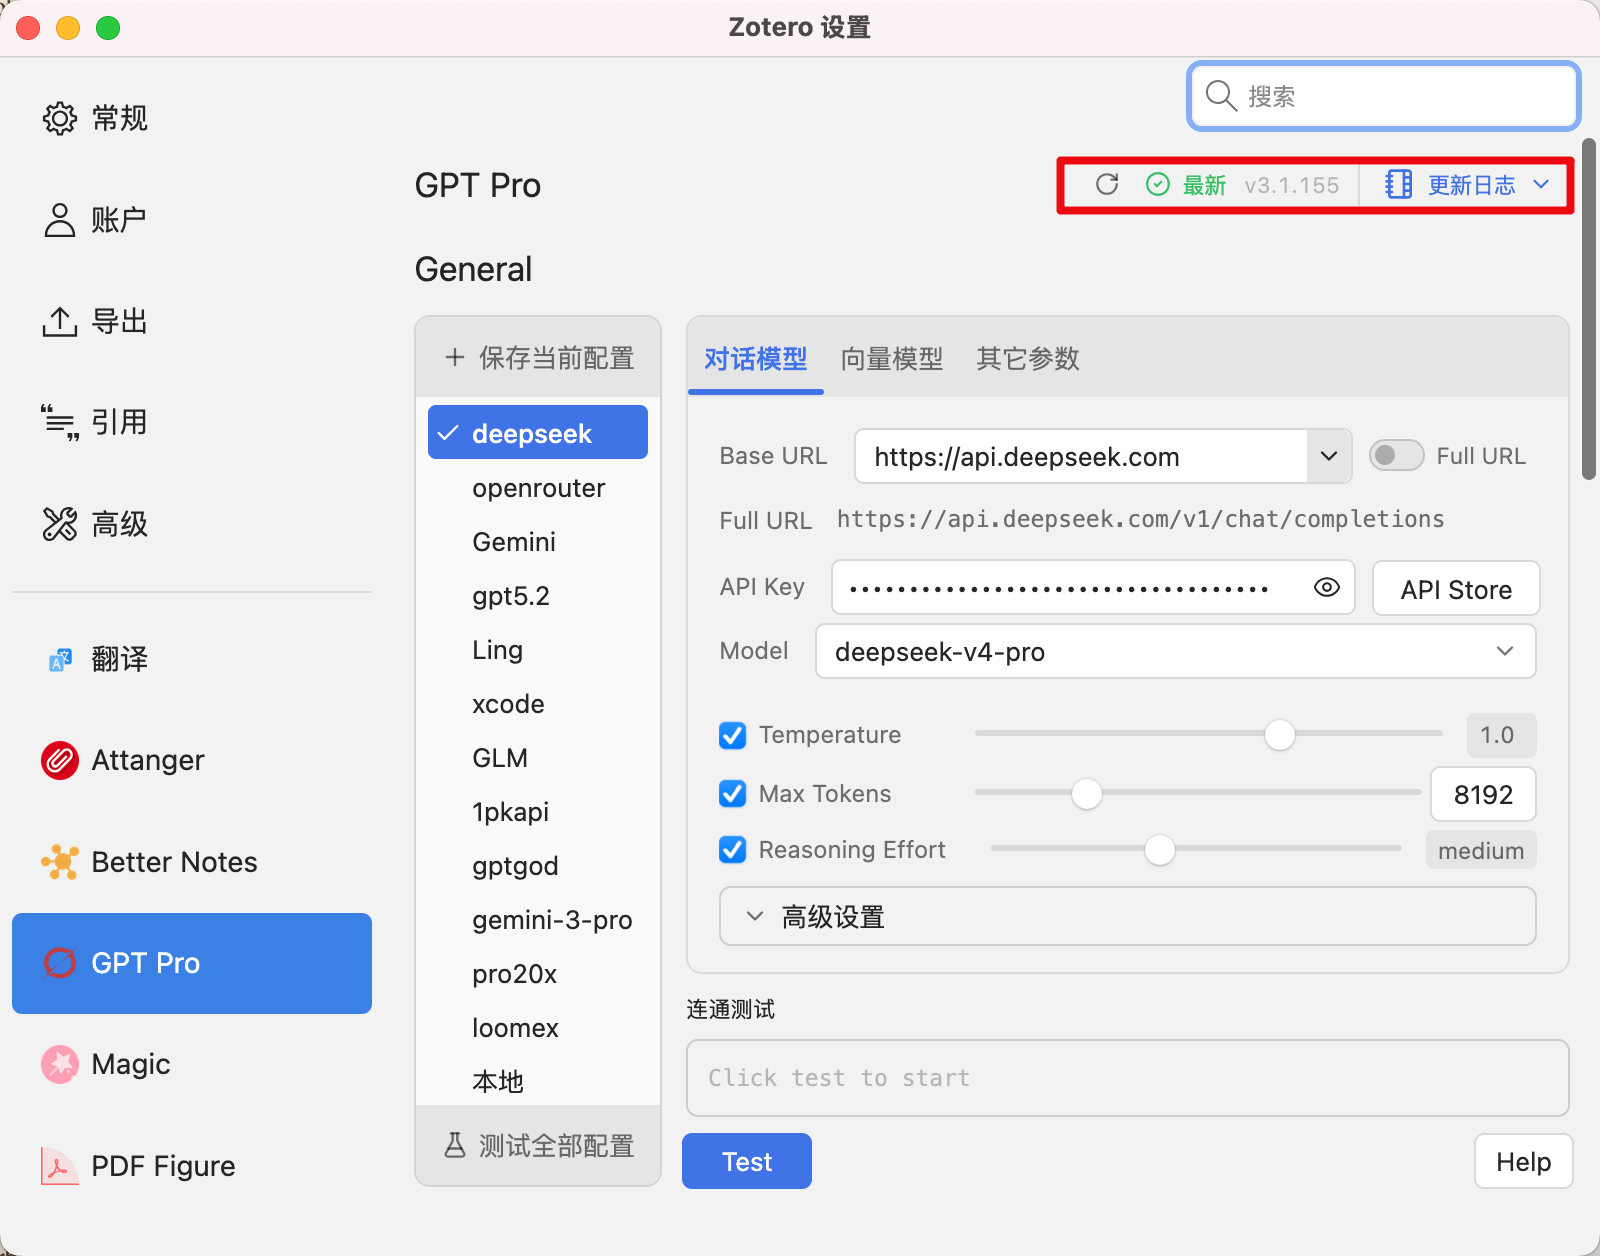
Task: Select the pro20x configuration
Action: pos(538,974)
